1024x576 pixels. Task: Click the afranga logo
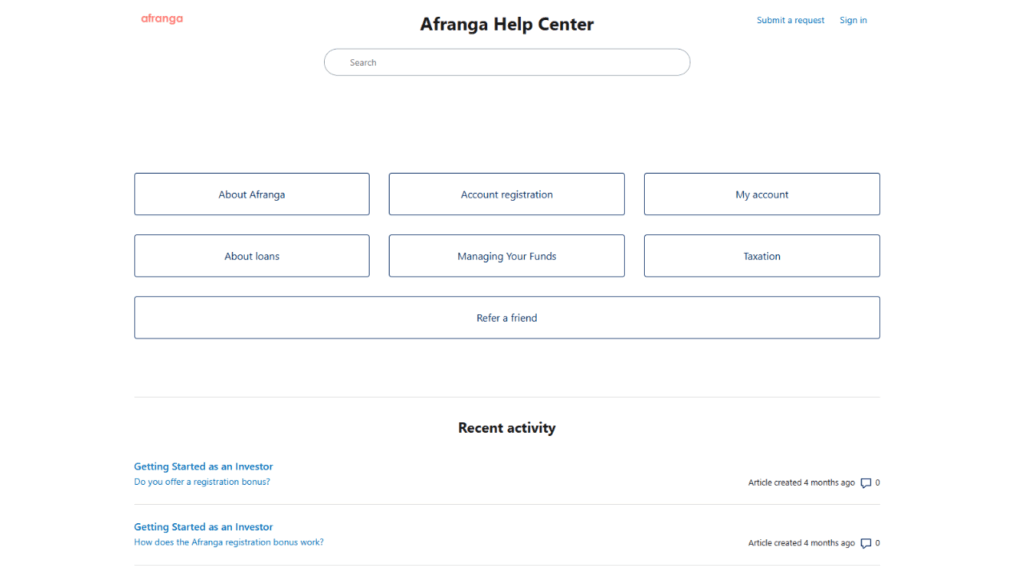(x=162, y=19)
